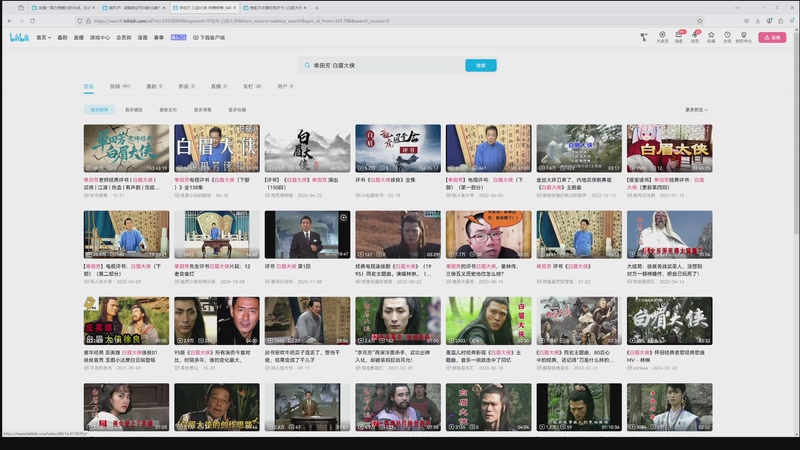Click the site security lock icon
This screenshot has width=800, height=450.
point(88,21)
